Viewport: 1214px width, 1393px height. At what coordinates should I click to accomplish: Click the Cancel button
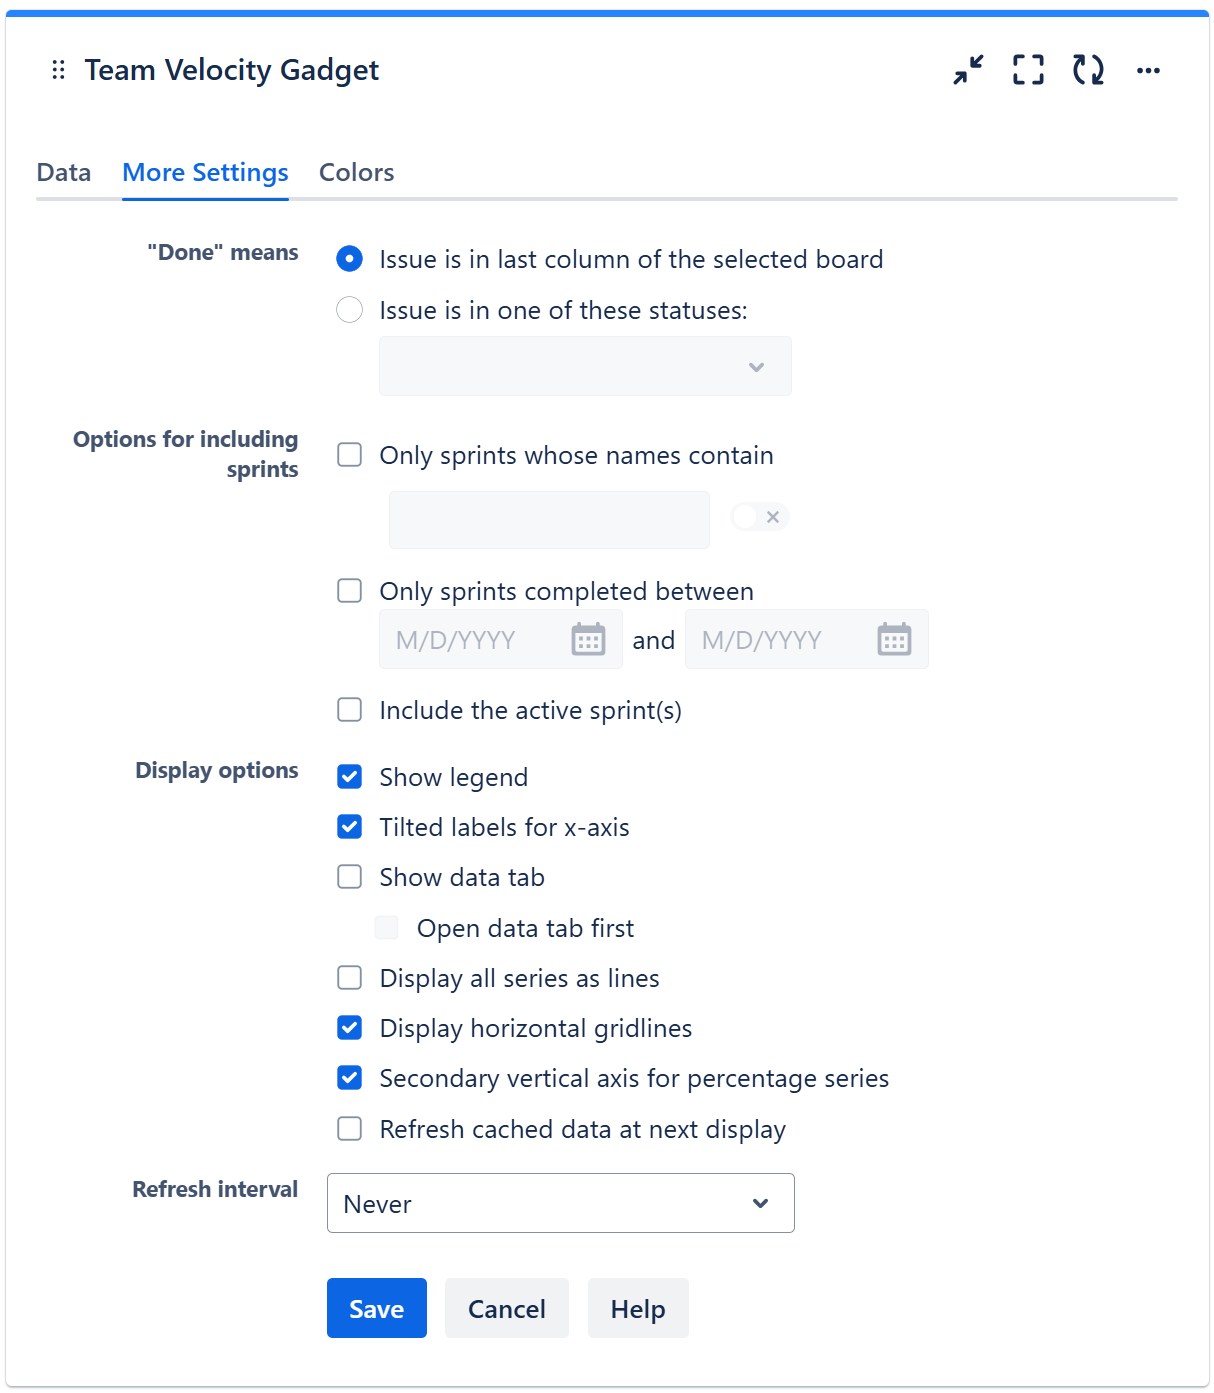506,1308
